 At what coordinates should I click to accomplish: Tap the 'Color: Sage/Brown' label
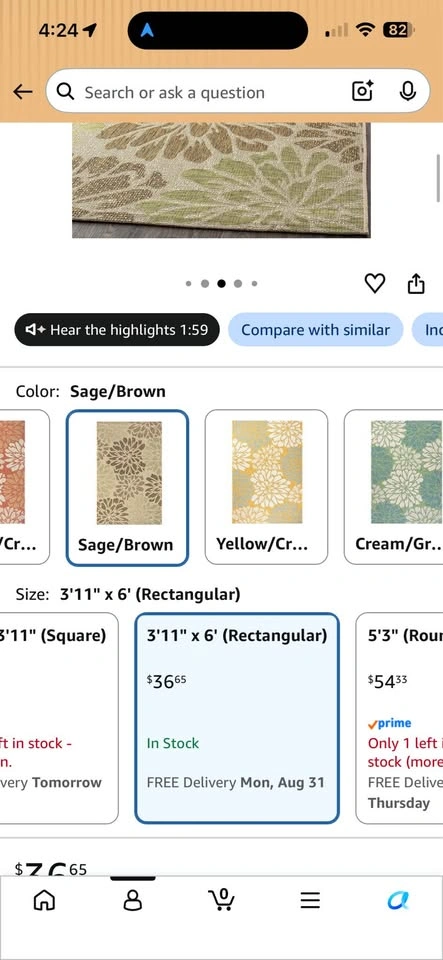click(91, 391)
